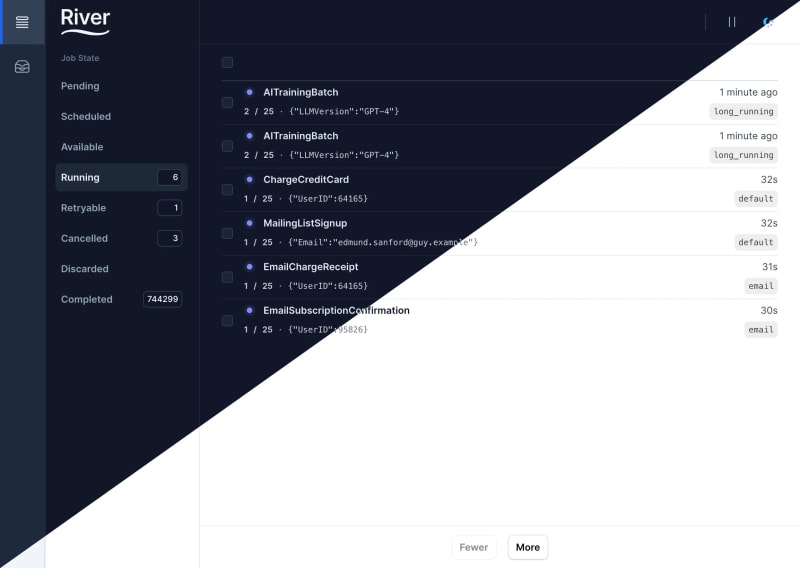Click the running status dot for EmailChargeReceipt

point(249,267)
